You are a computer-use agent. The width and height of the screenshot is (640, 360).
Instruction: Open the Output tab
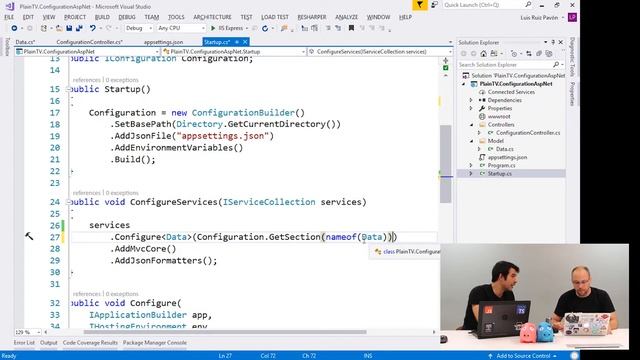(49, 343)
